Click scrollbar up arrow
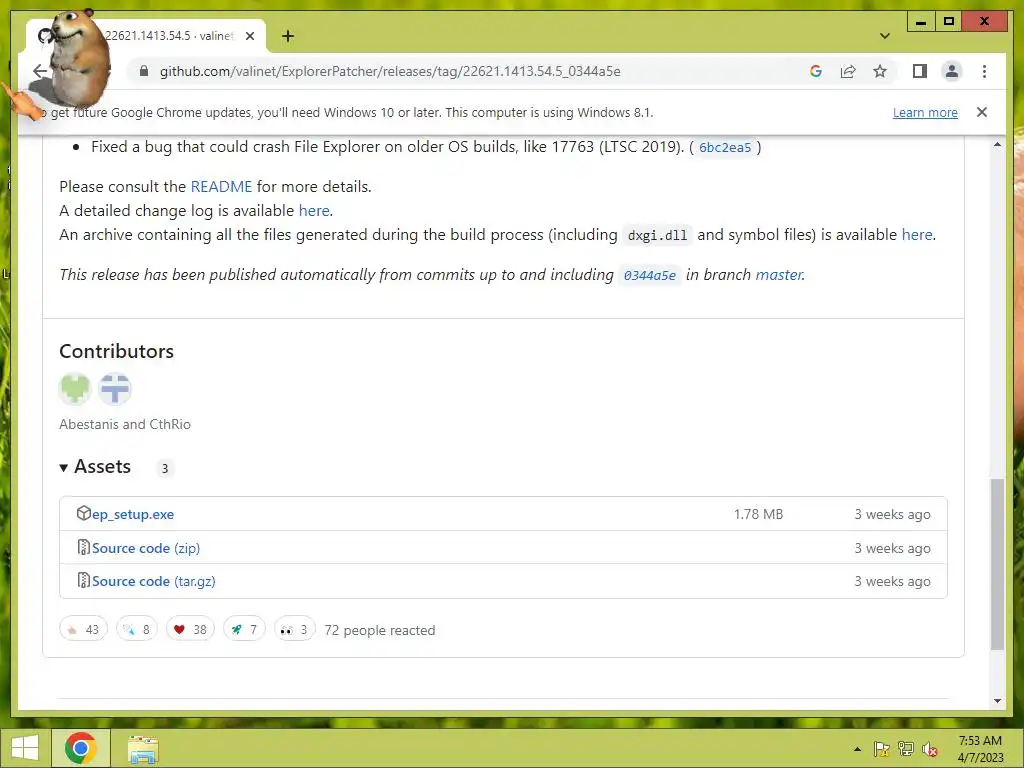Viewport: 1024px width, 768px height. click(997, 144)
